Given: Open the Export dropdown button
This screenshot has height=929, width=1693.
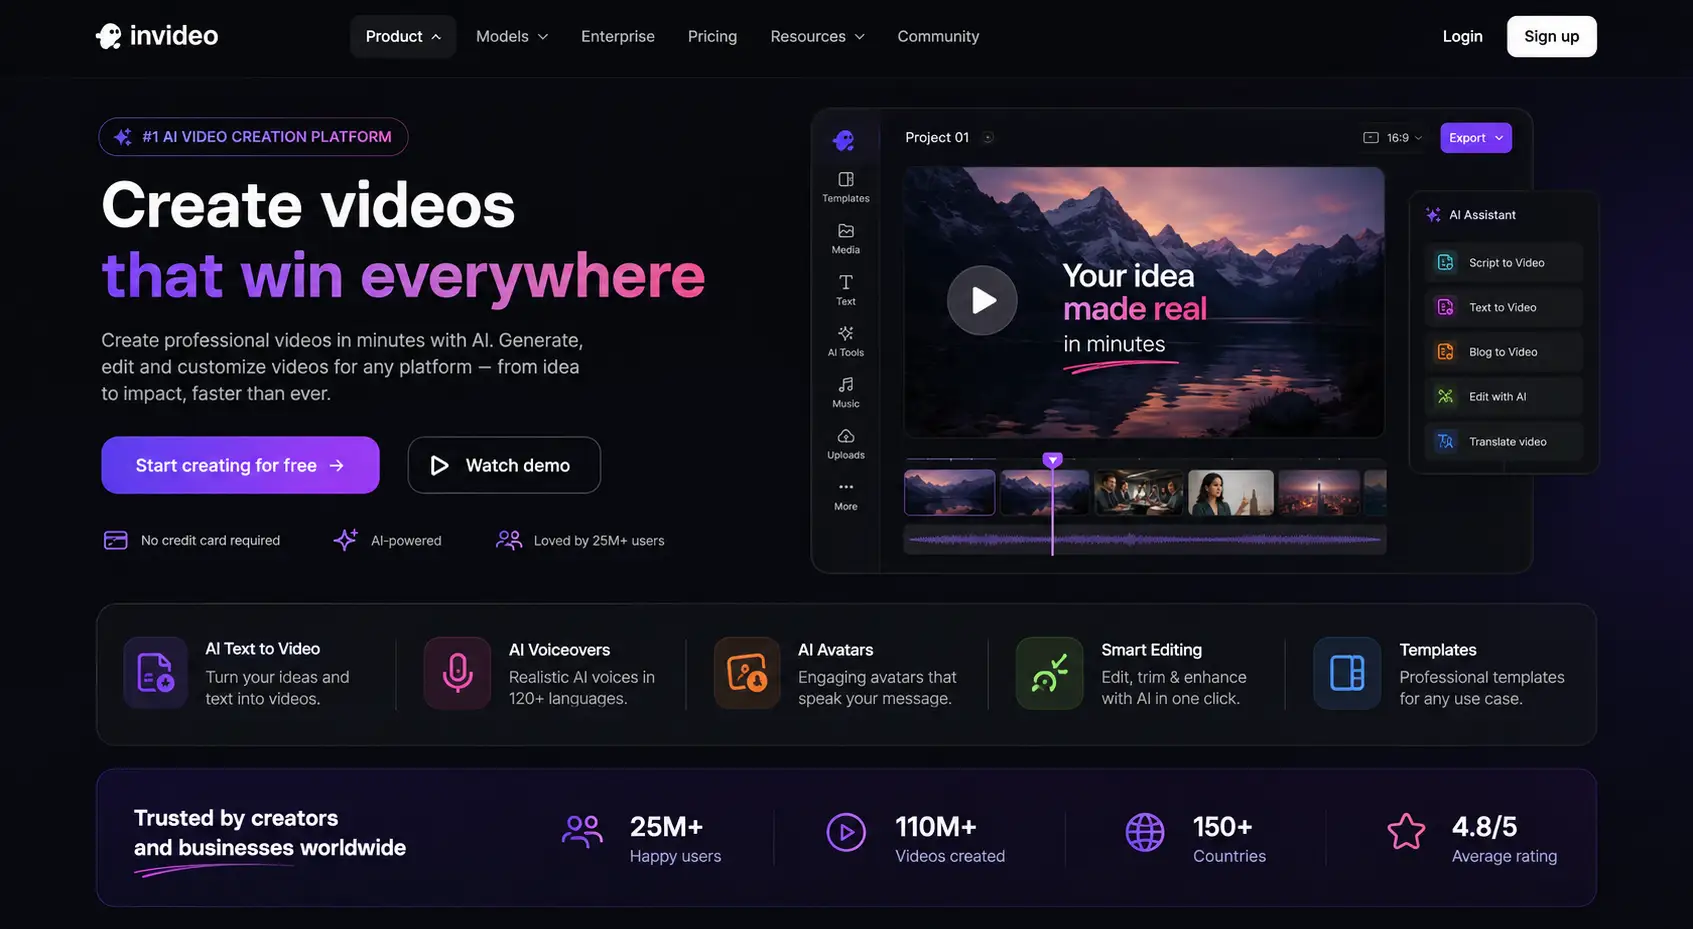Looking at the screenshot, I should tap(1476, 138).
